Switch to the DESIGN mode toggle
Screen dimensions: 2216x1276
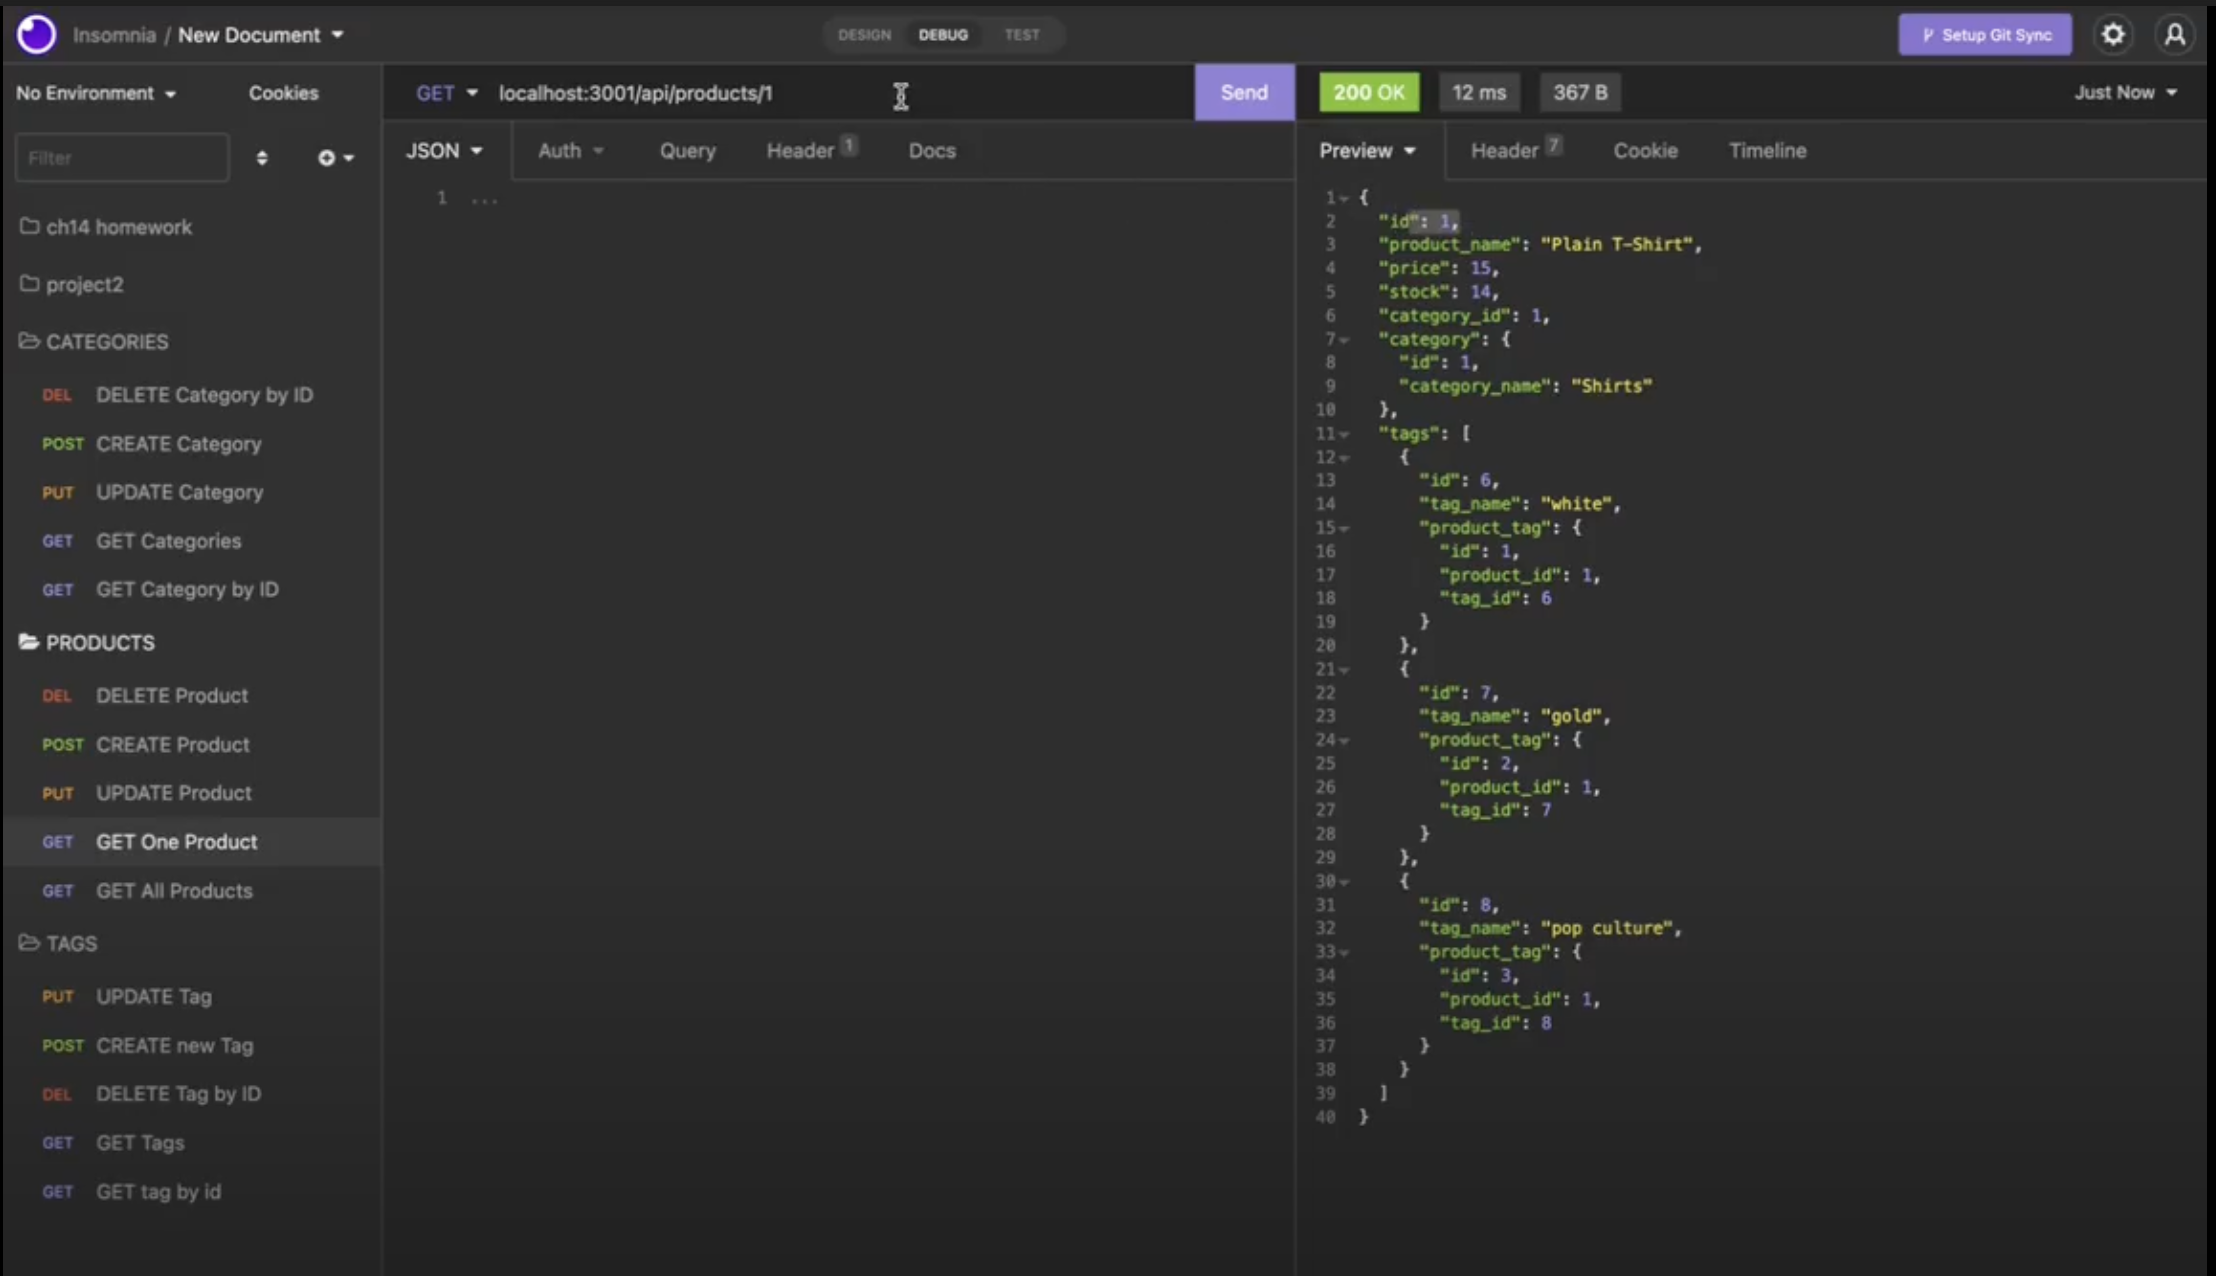[x=864, y=35]
